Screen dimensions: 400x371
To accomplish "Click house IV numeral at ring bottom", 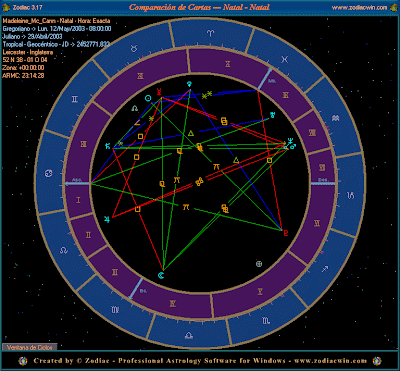I will pyautogui.click(x=172, y=303).
